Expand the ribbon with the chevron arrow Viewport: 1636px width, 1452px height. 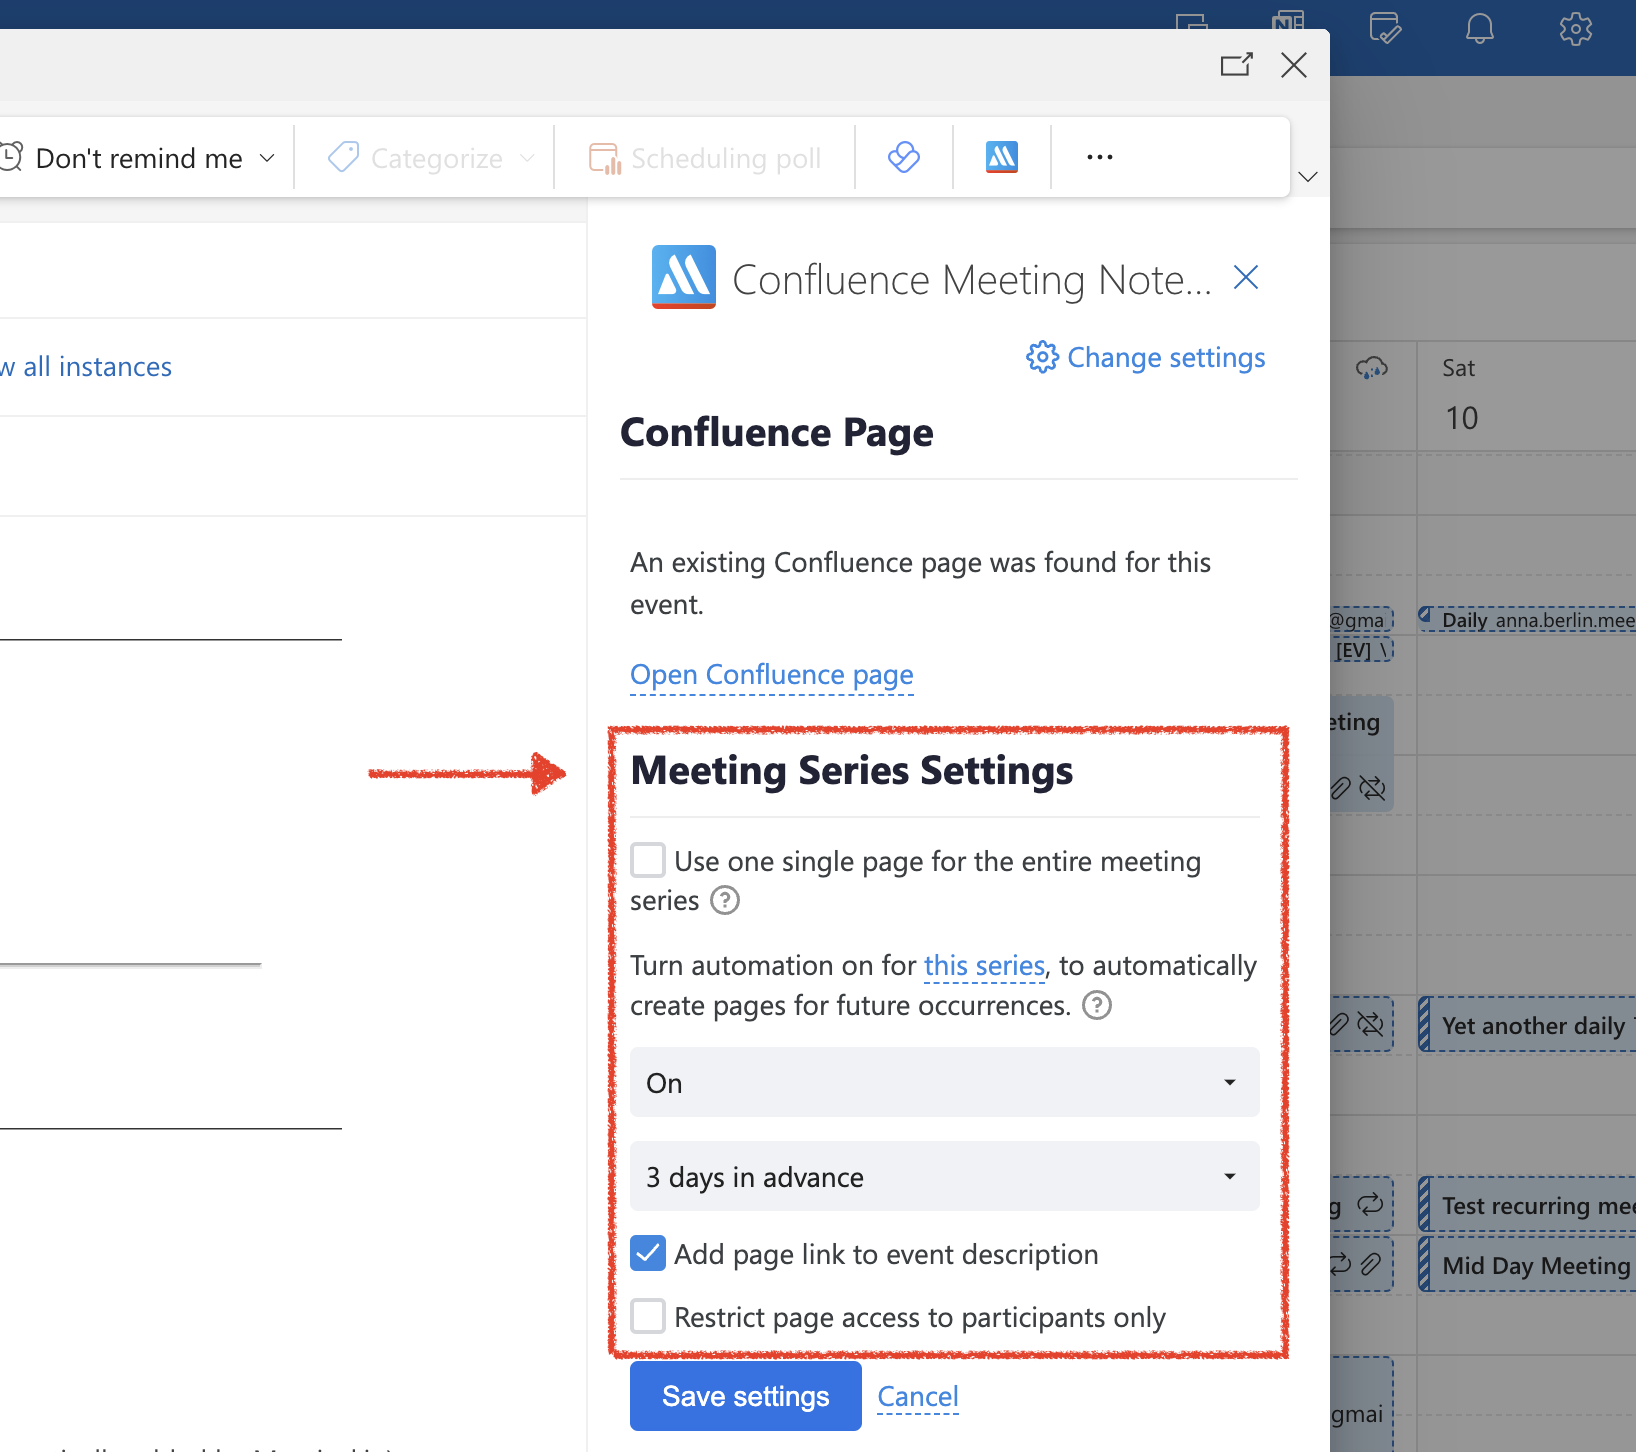coord(1308,177)
